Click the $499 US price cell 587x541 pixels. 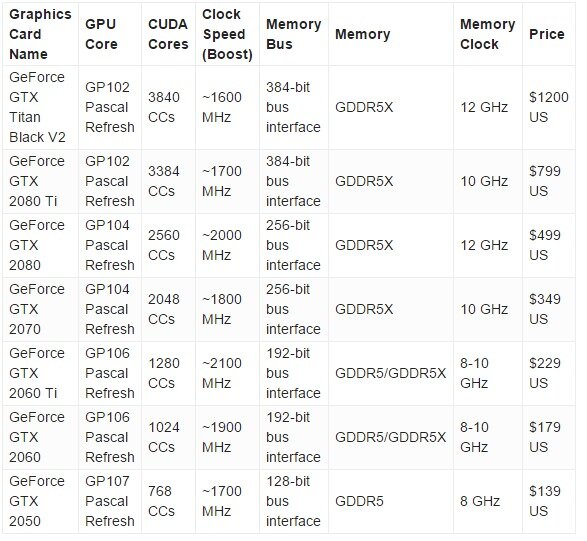click(549, 246)
